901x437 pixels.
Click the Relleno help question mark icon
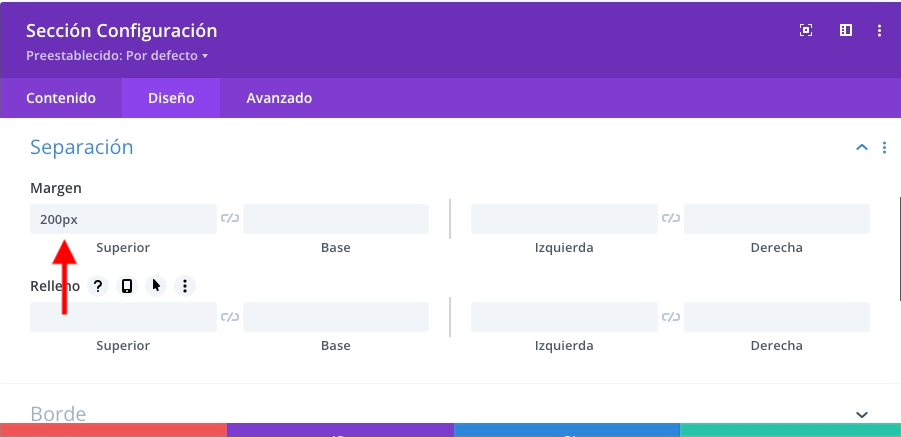98,286
